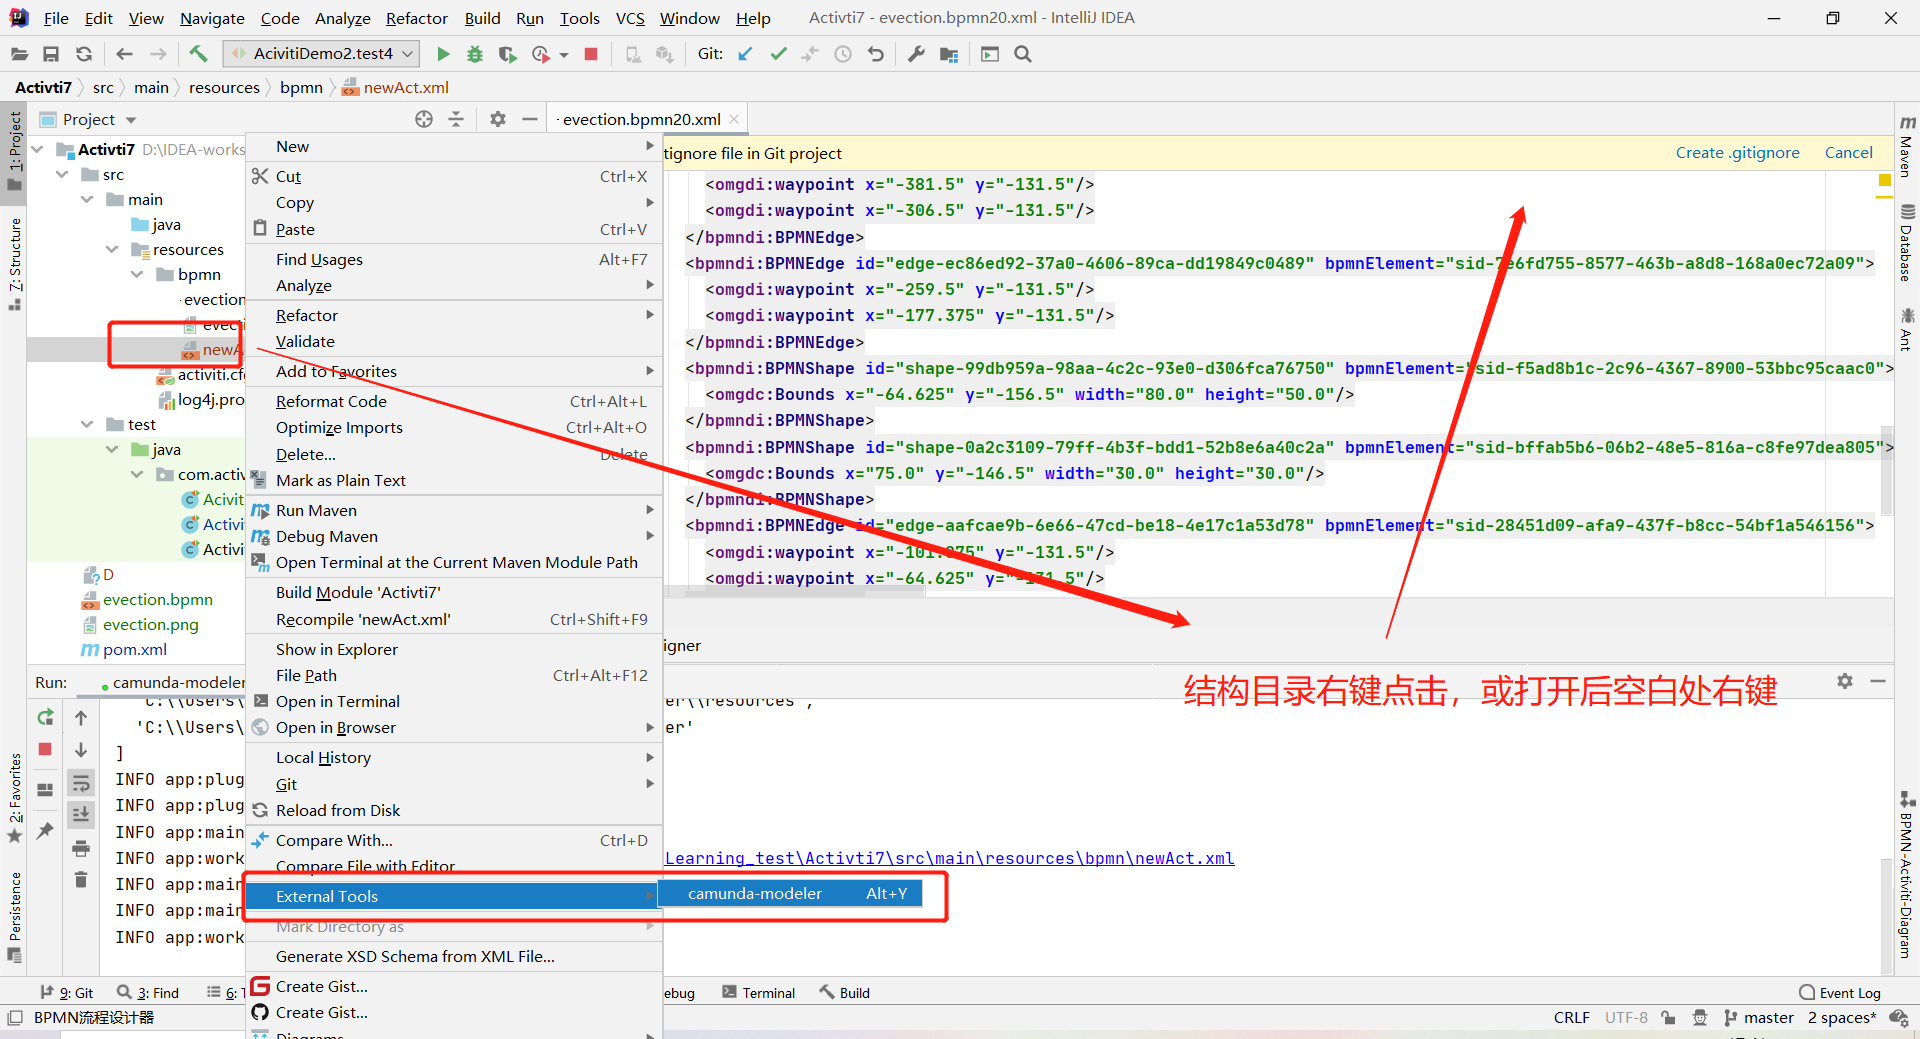Collapse the Activti7 root tree node
The height and width of the screenshot is (1039, 1920).
coord(38,149)
